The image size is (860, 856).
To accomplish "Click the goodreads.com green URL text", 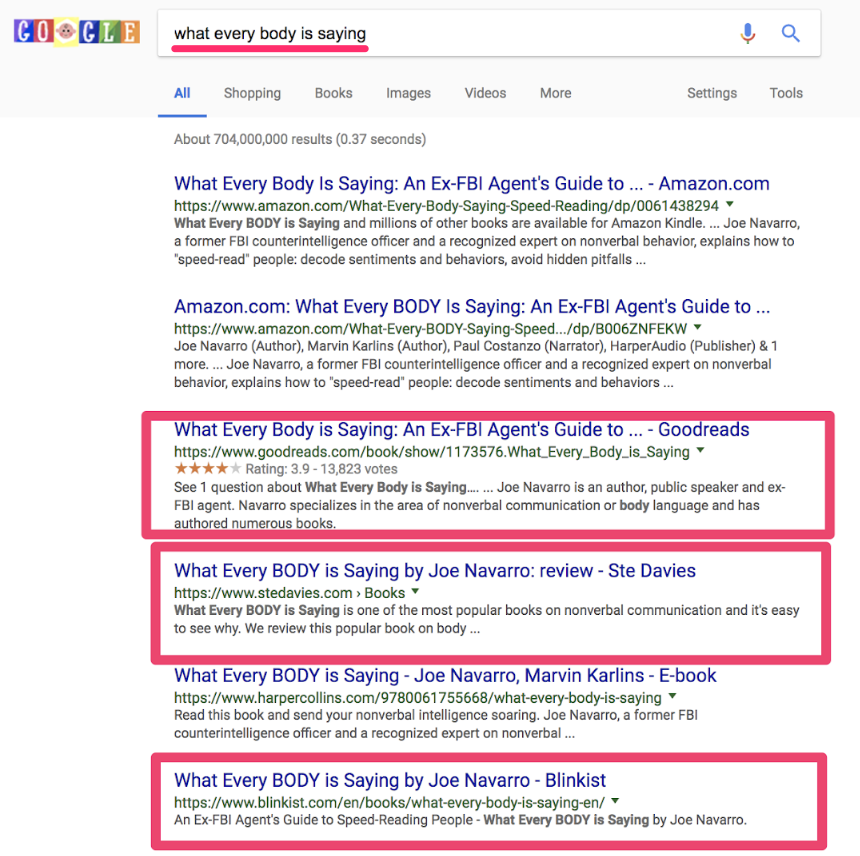I will tap(432, 452).
